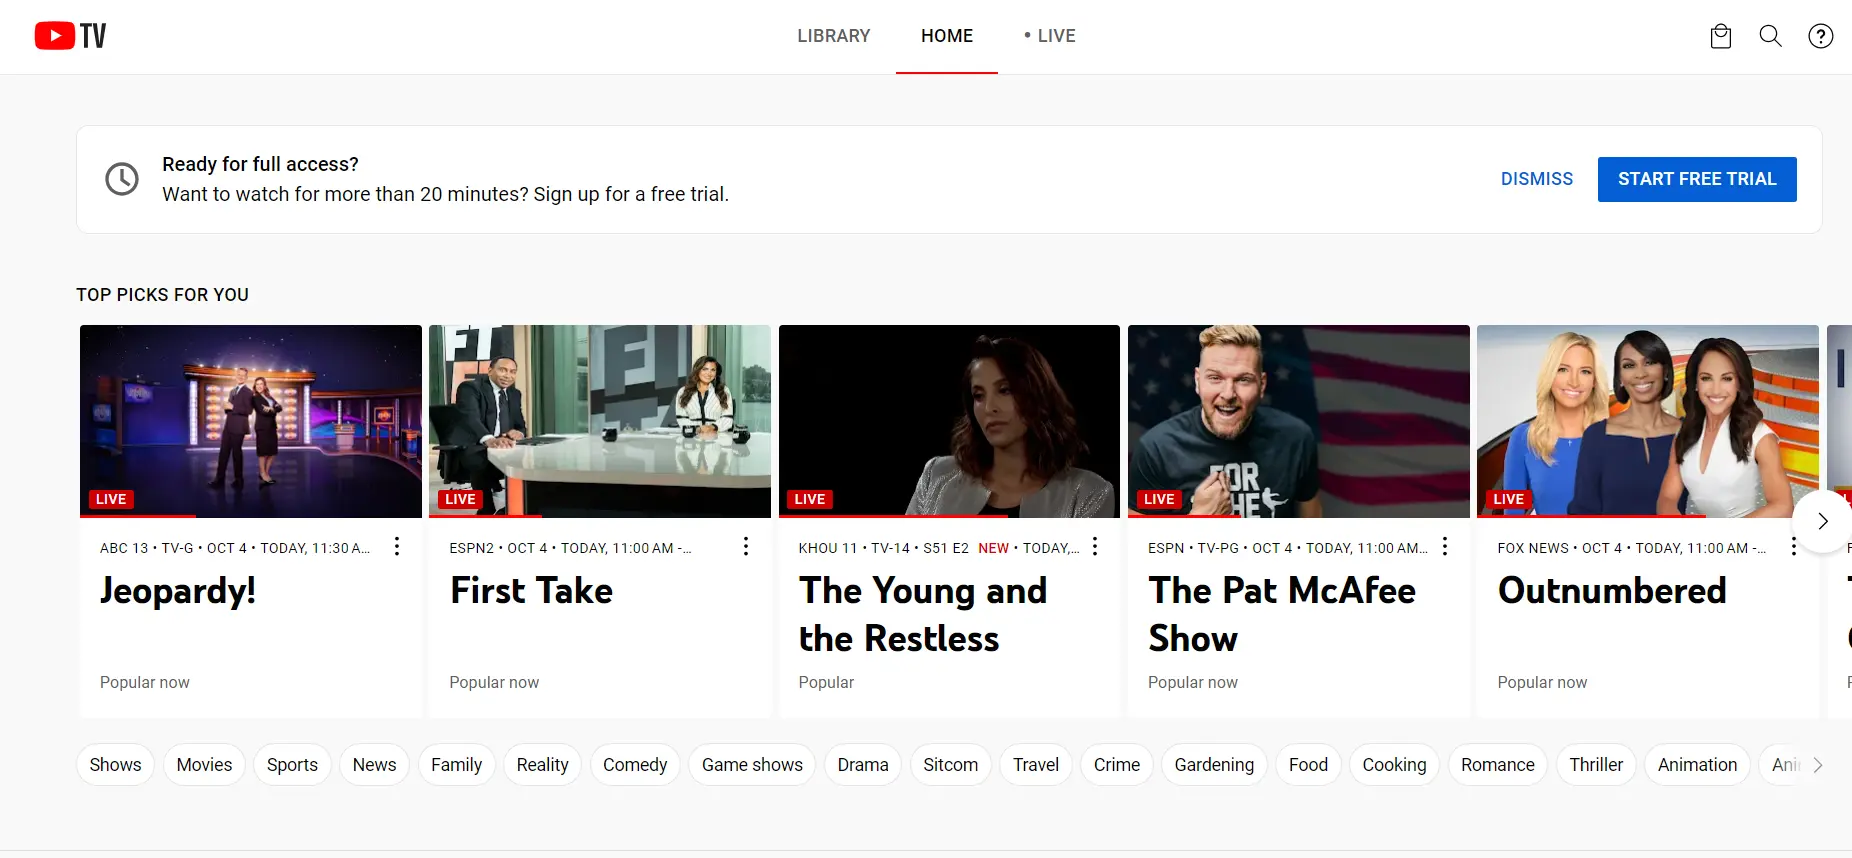Open the help question mark icon
The image size is (1852, 858).
[1820, 36]
